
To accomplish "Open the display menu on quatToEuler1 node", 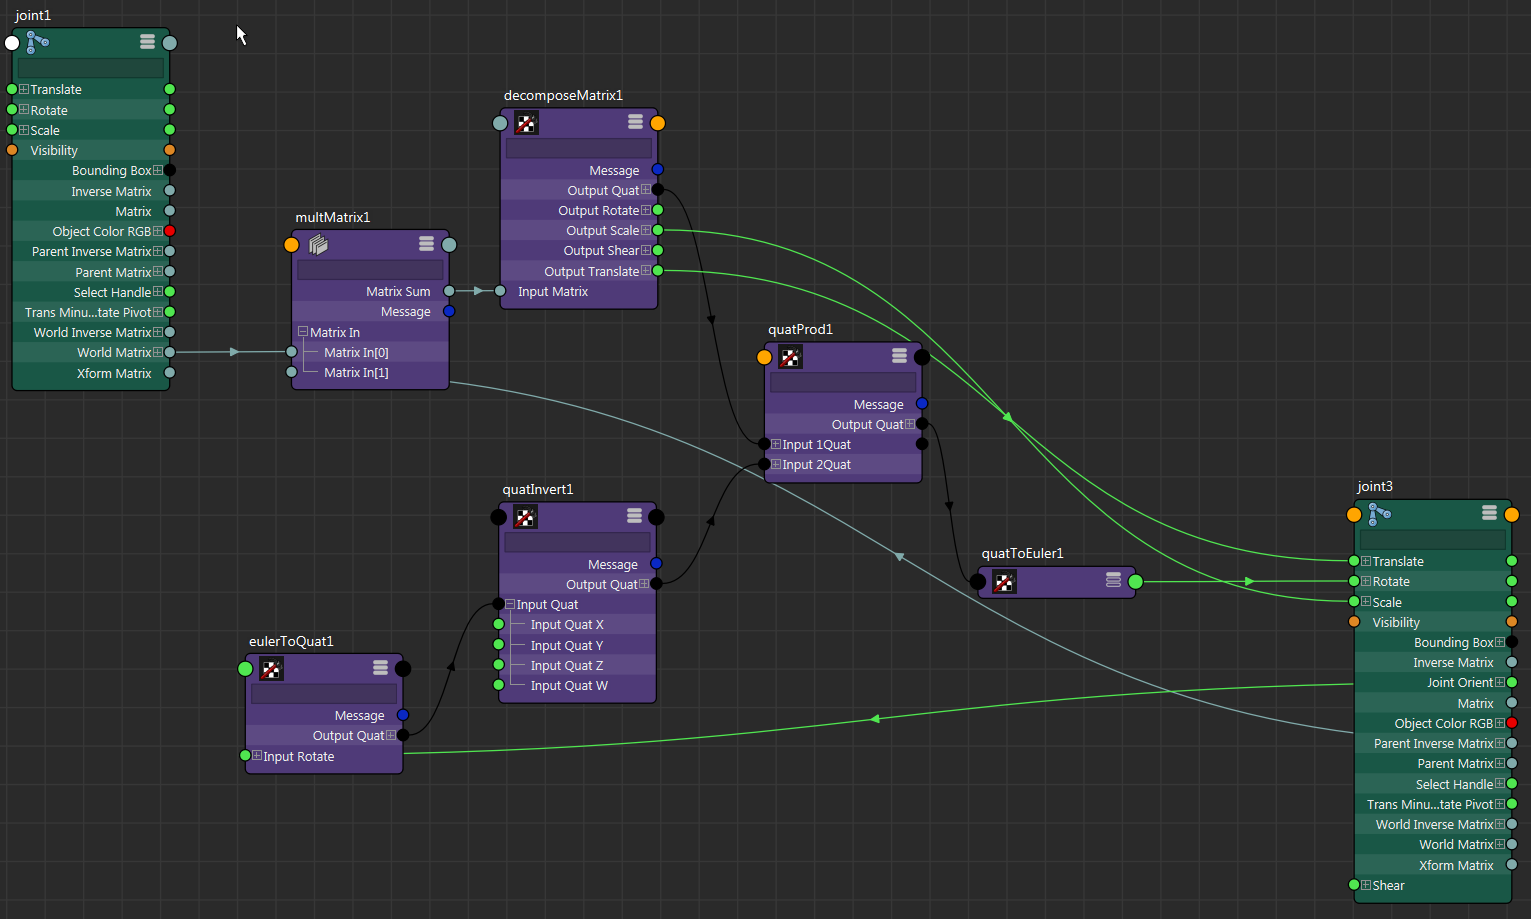I will 1113,580.
